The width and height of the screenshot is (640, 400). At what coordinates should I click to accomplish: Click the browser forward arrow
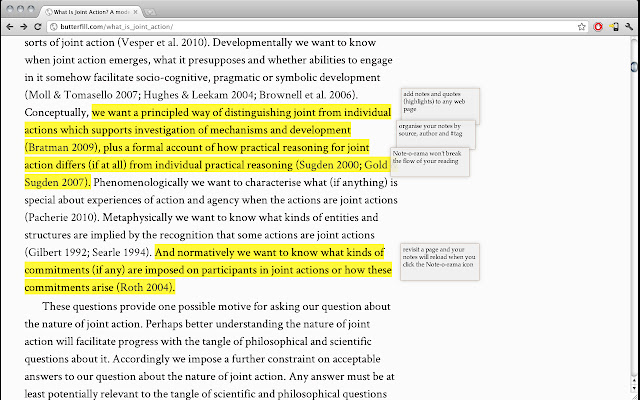click(23, 25)
